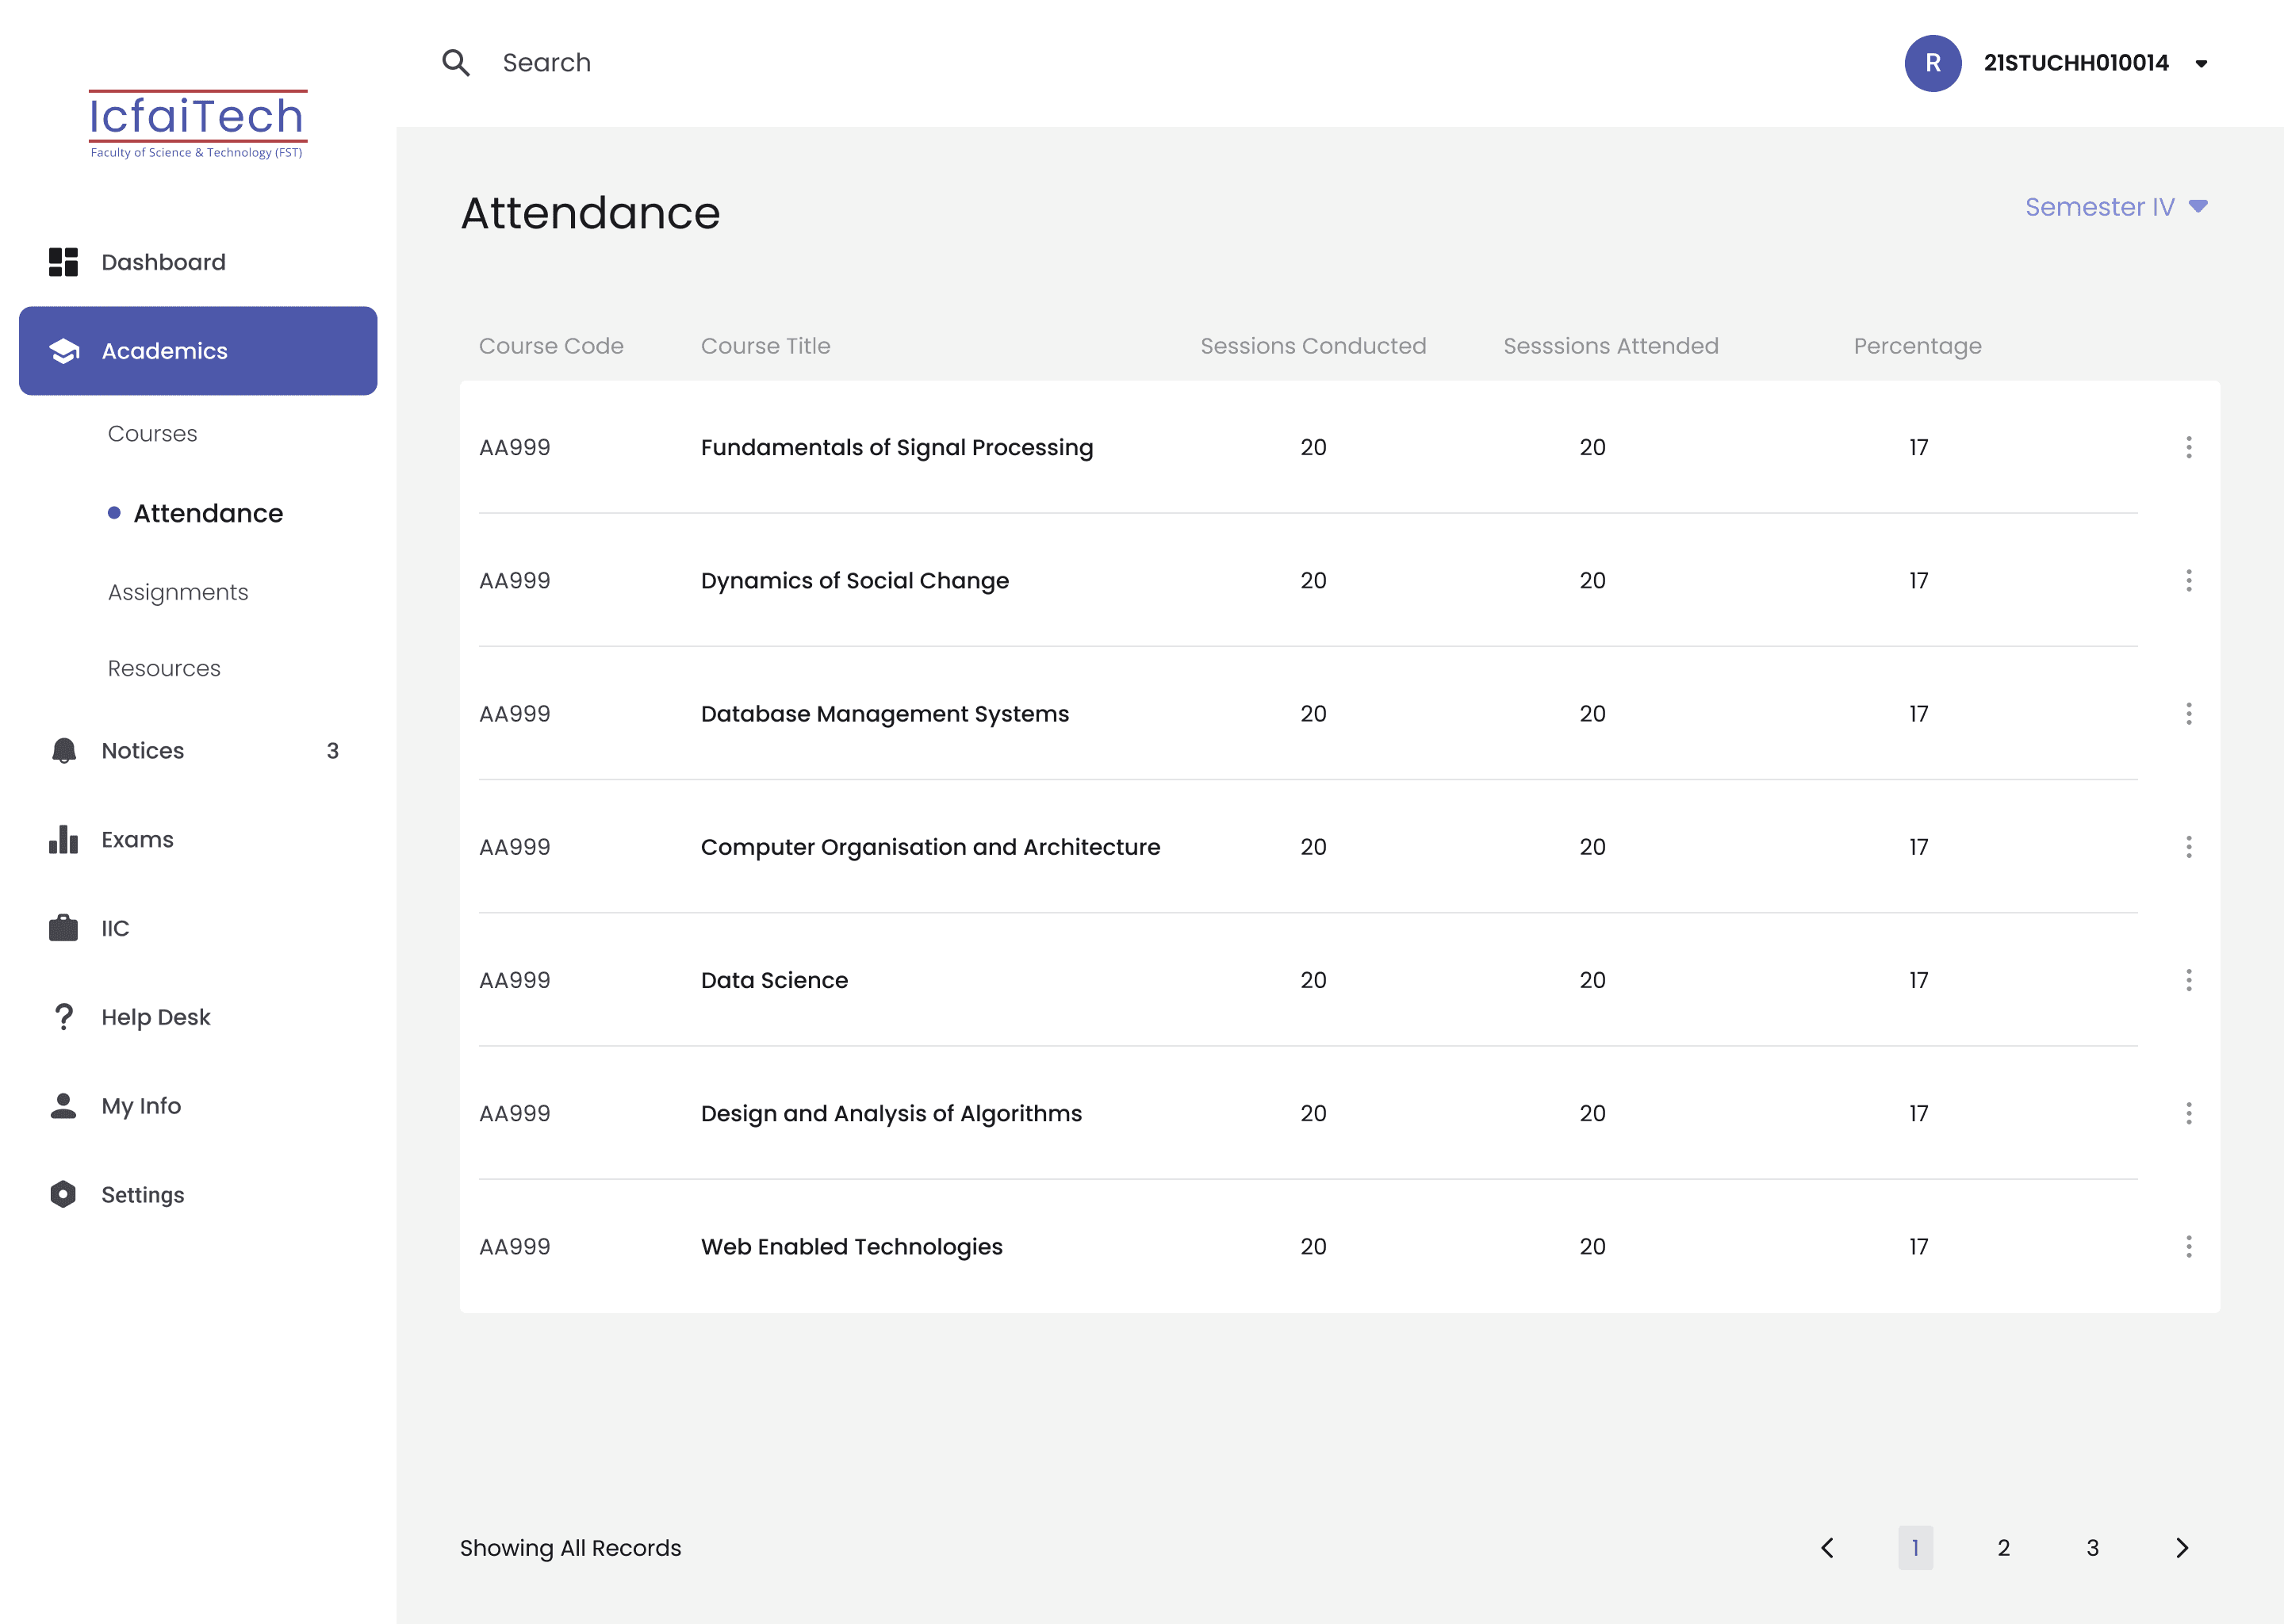Open options menu for Data Science row

click(x=2189, y=980)
